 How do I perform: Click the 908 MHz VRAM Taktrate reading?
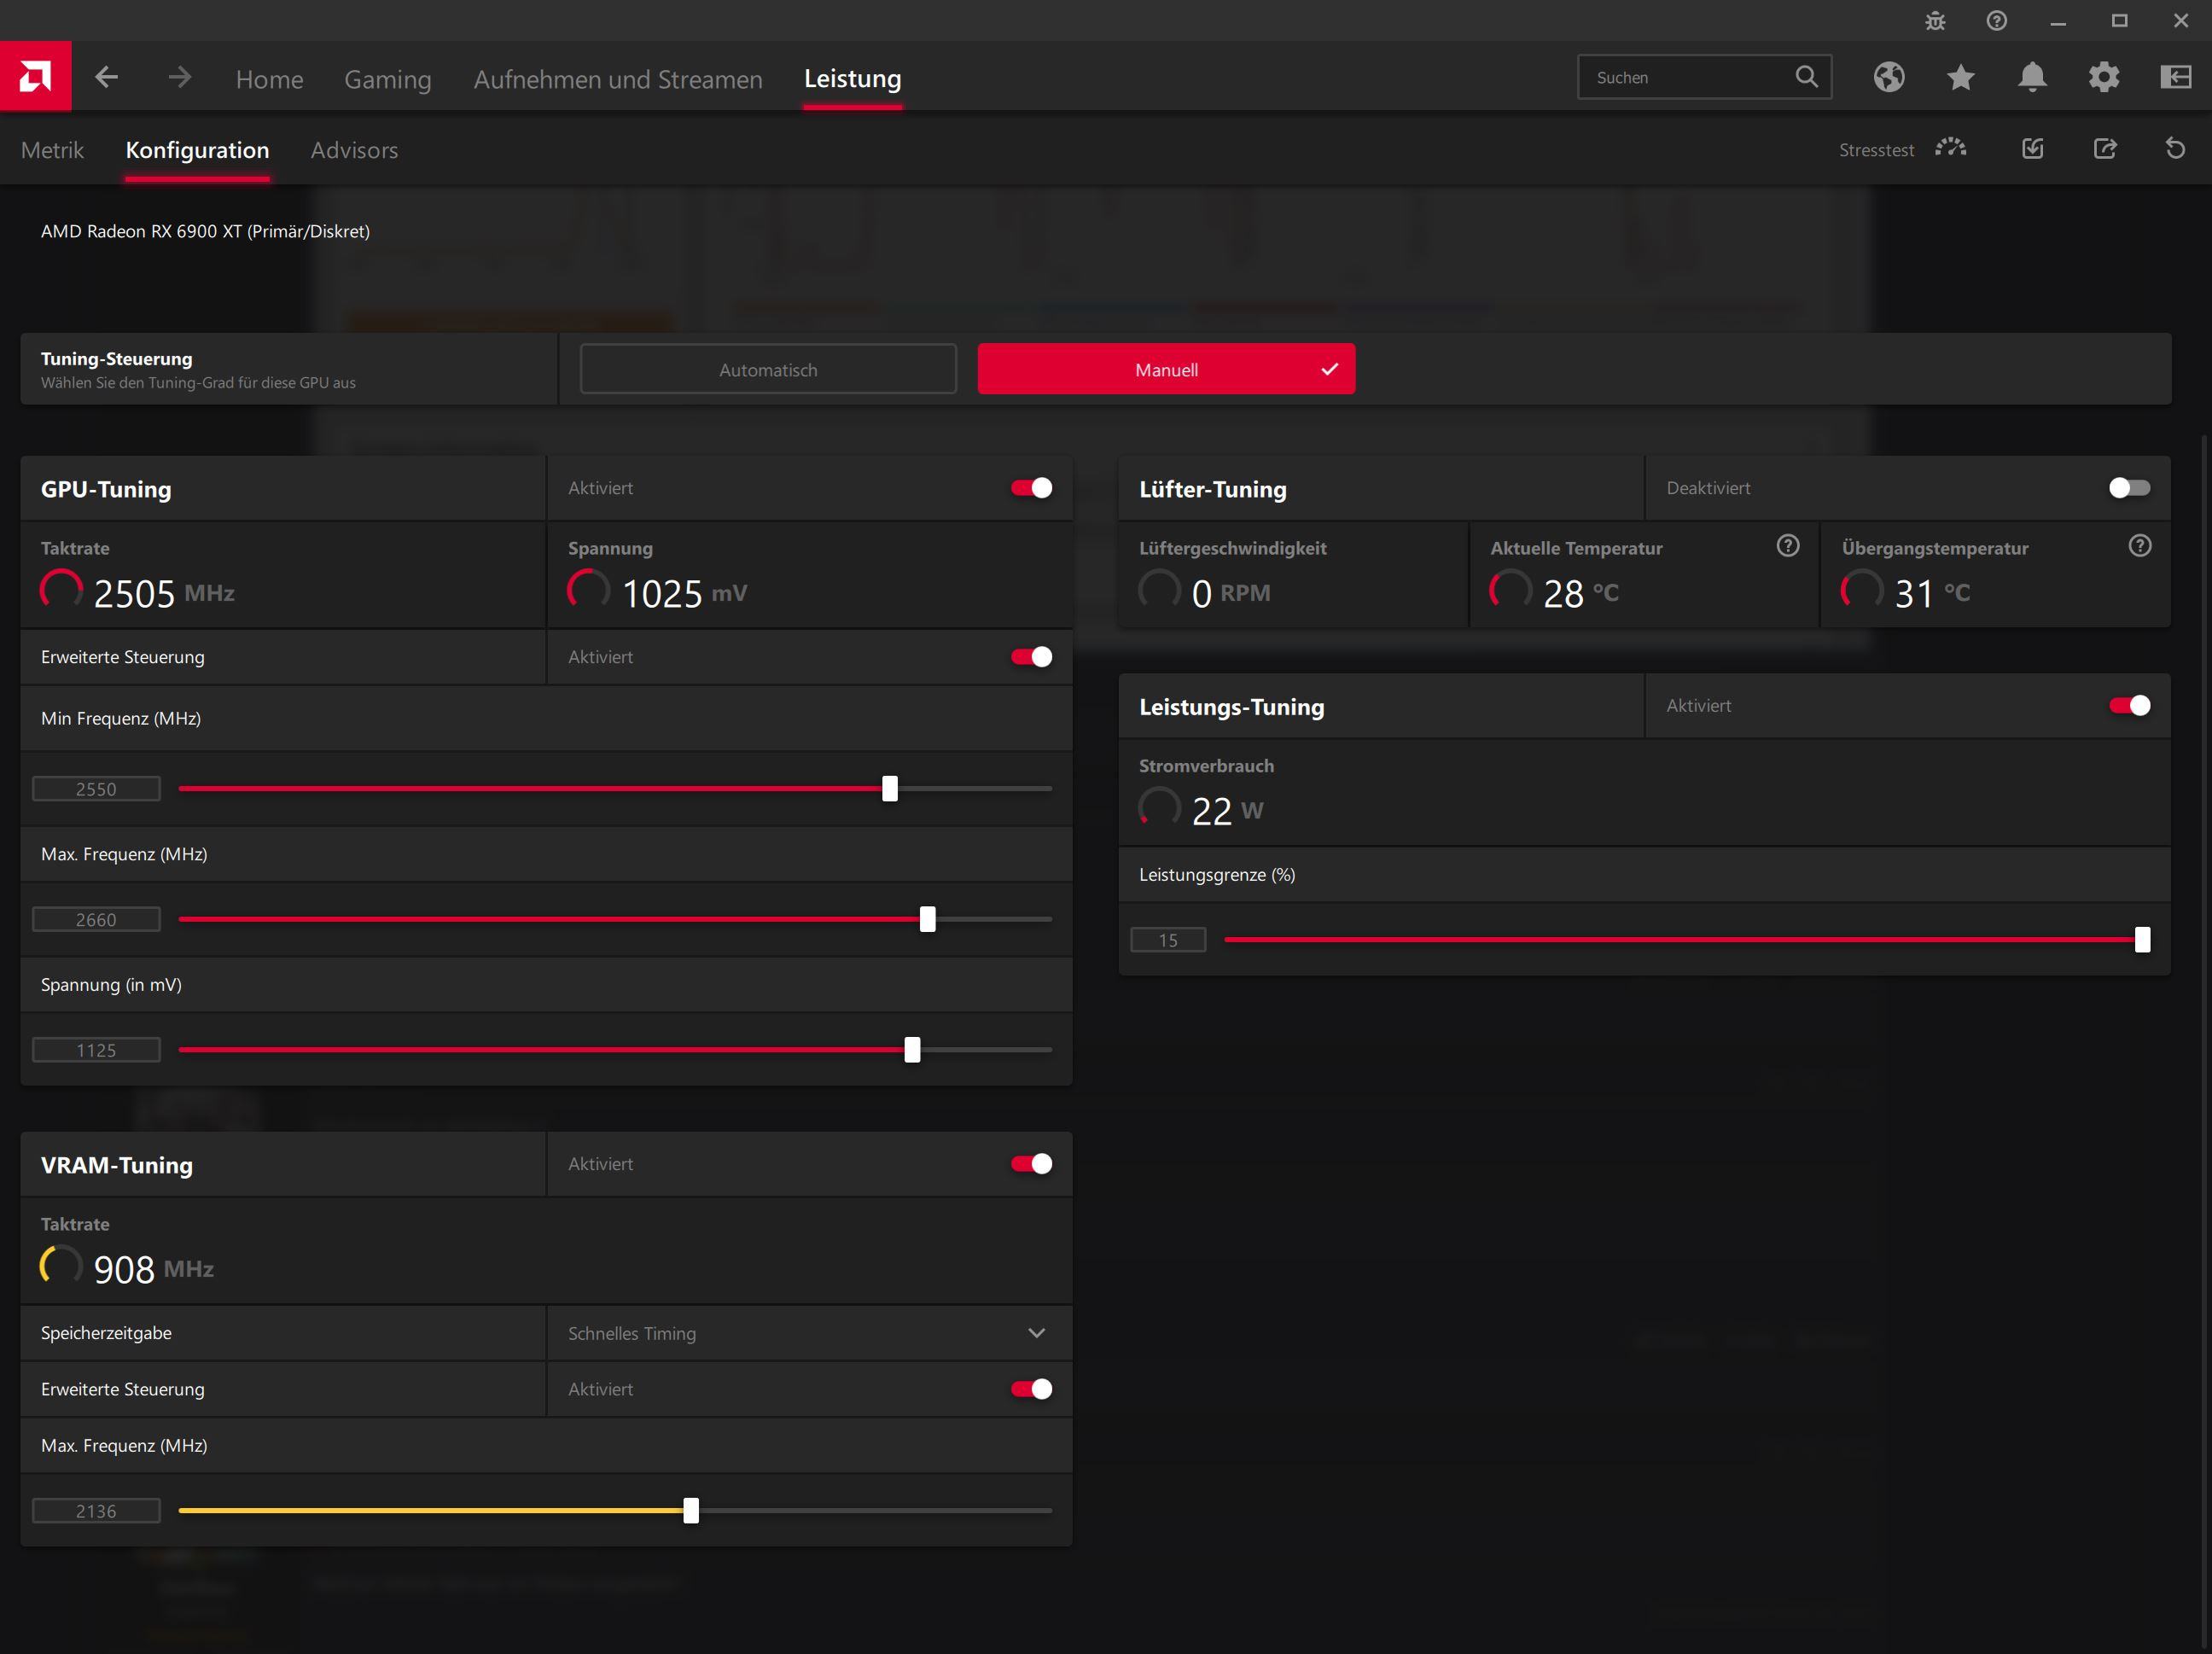153,1269
